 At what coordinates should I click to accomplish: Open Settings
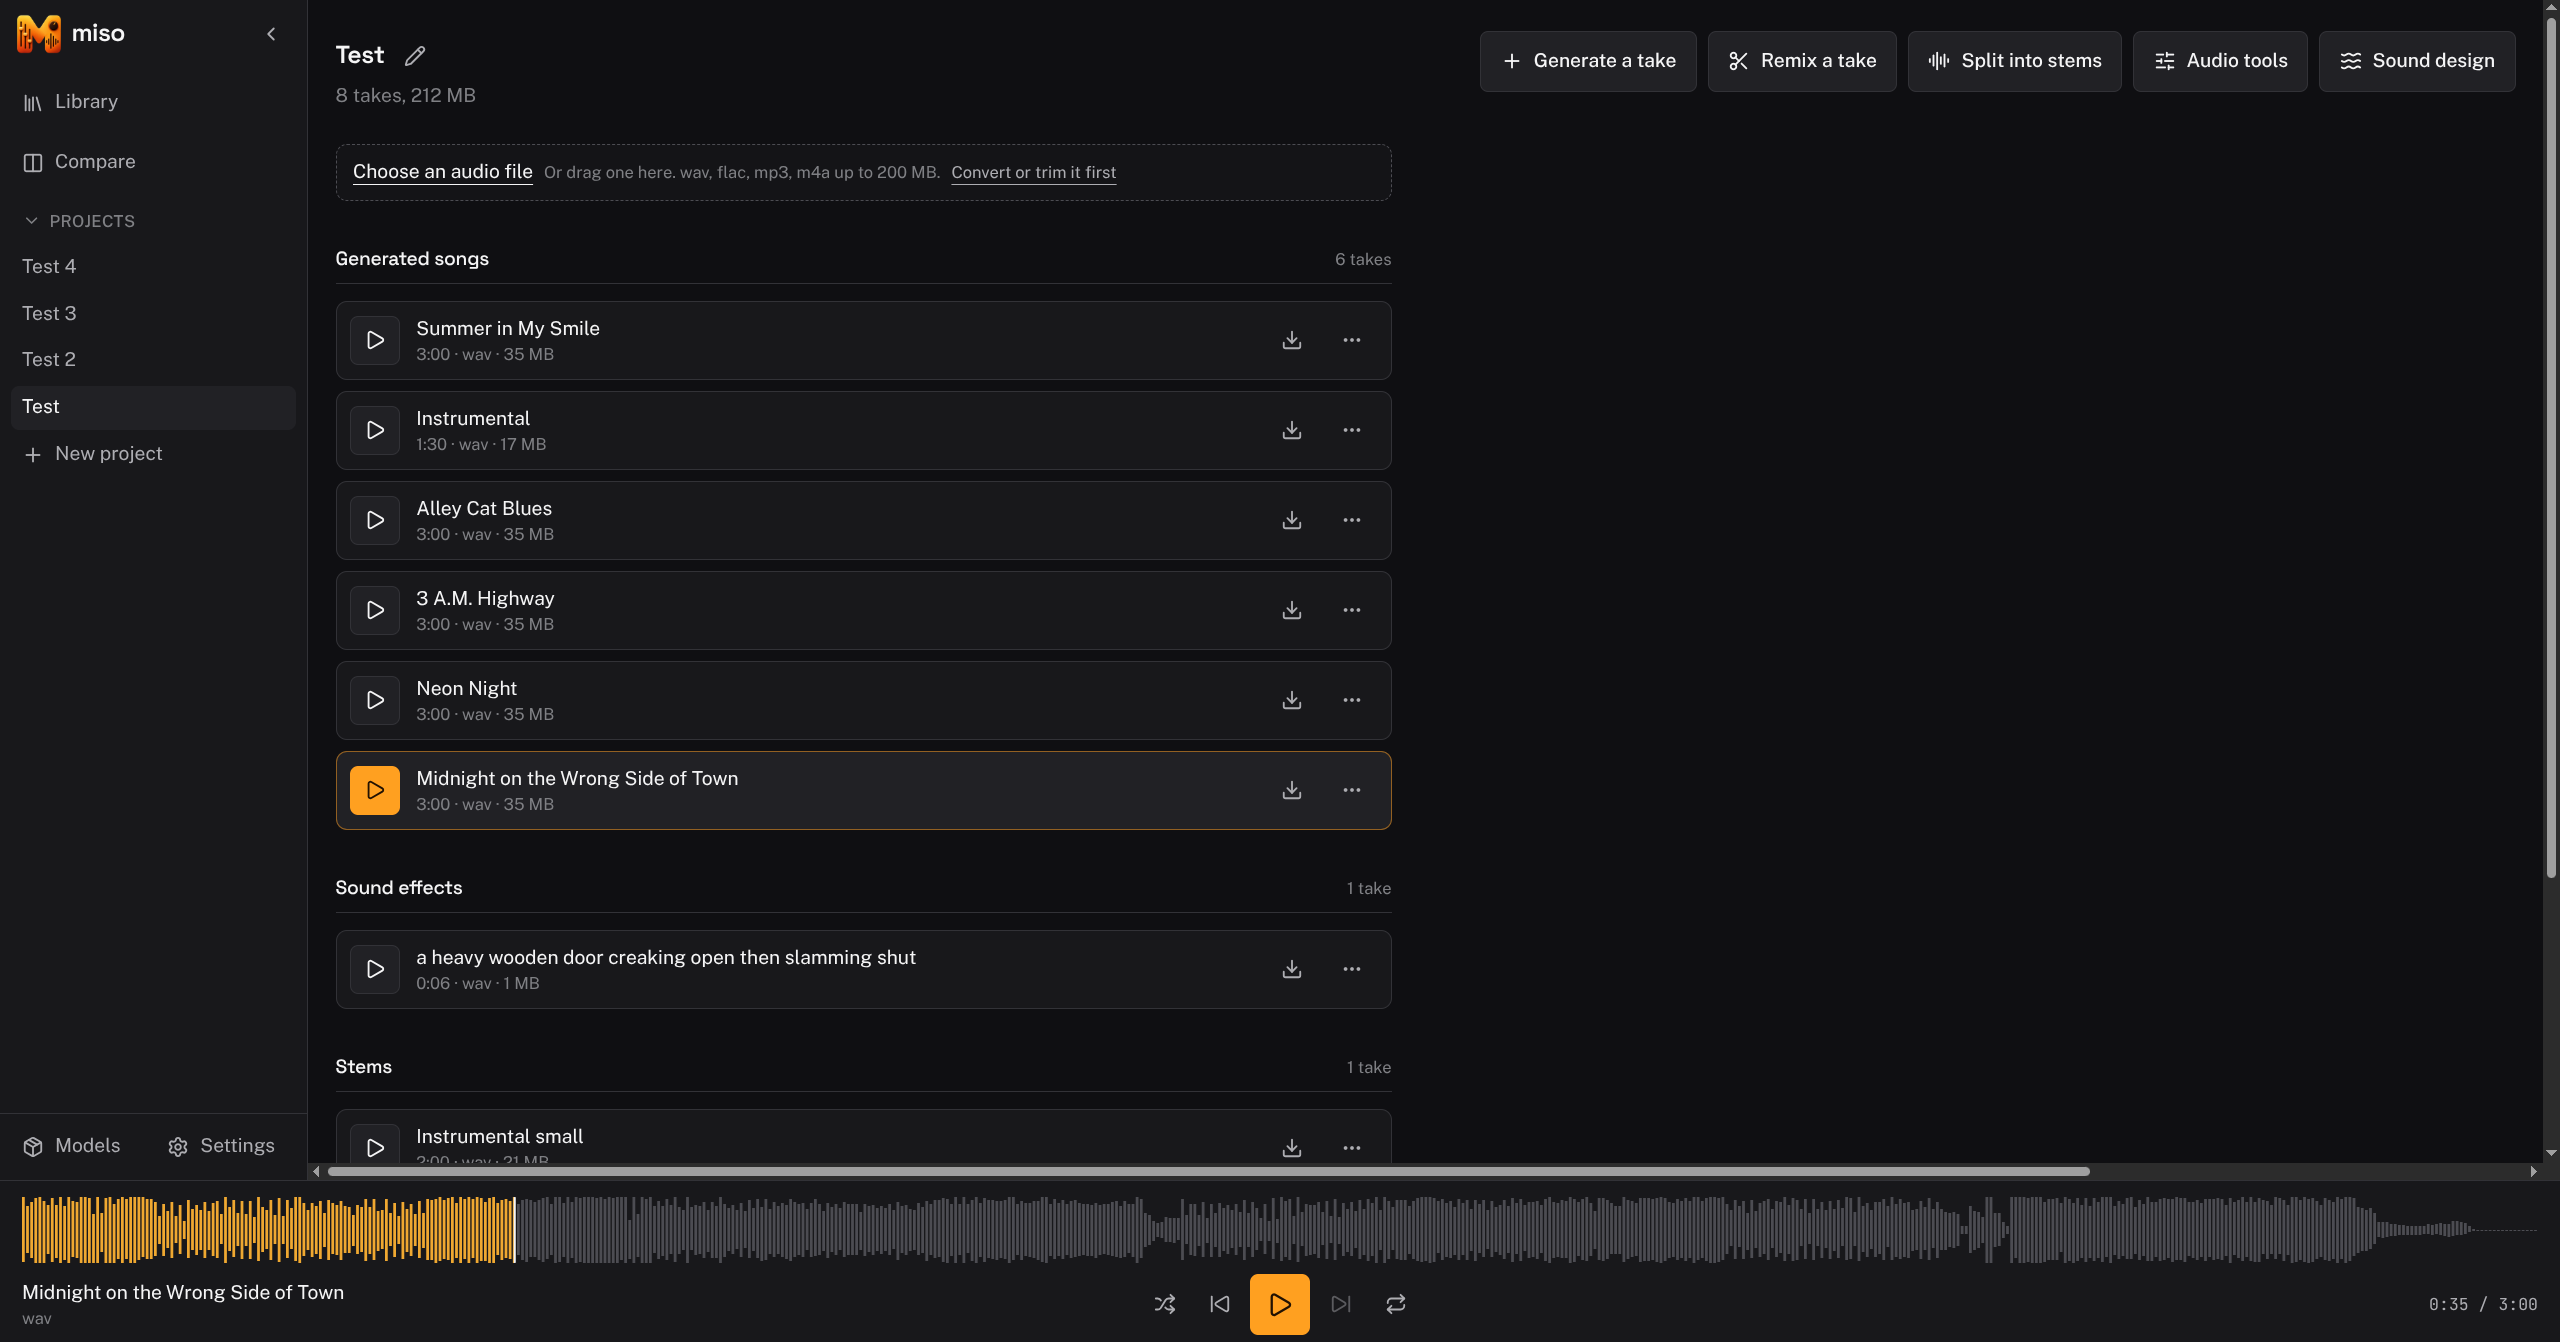222,1146
